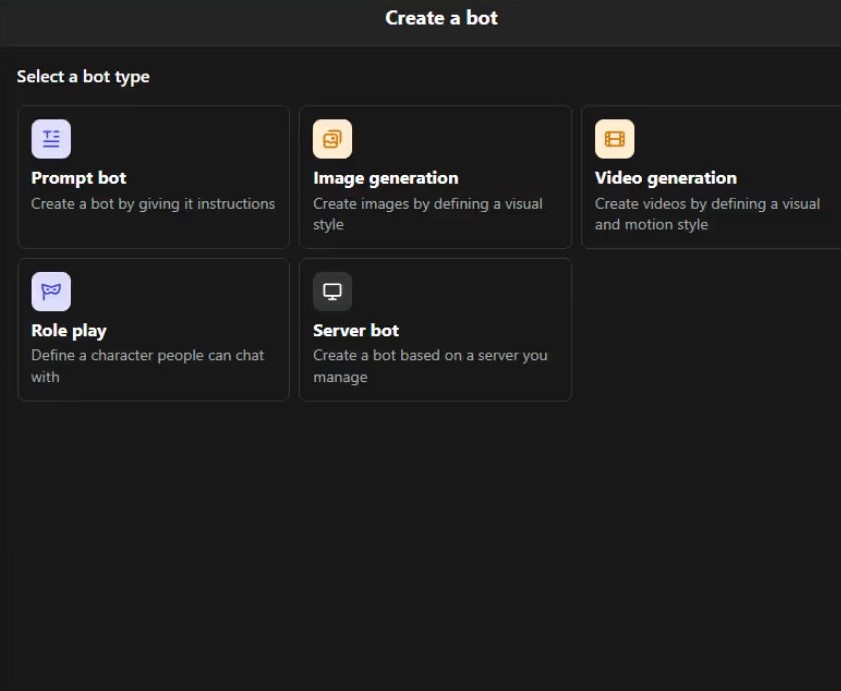
Task: Select the Video generation card
Action: point(710,176)
